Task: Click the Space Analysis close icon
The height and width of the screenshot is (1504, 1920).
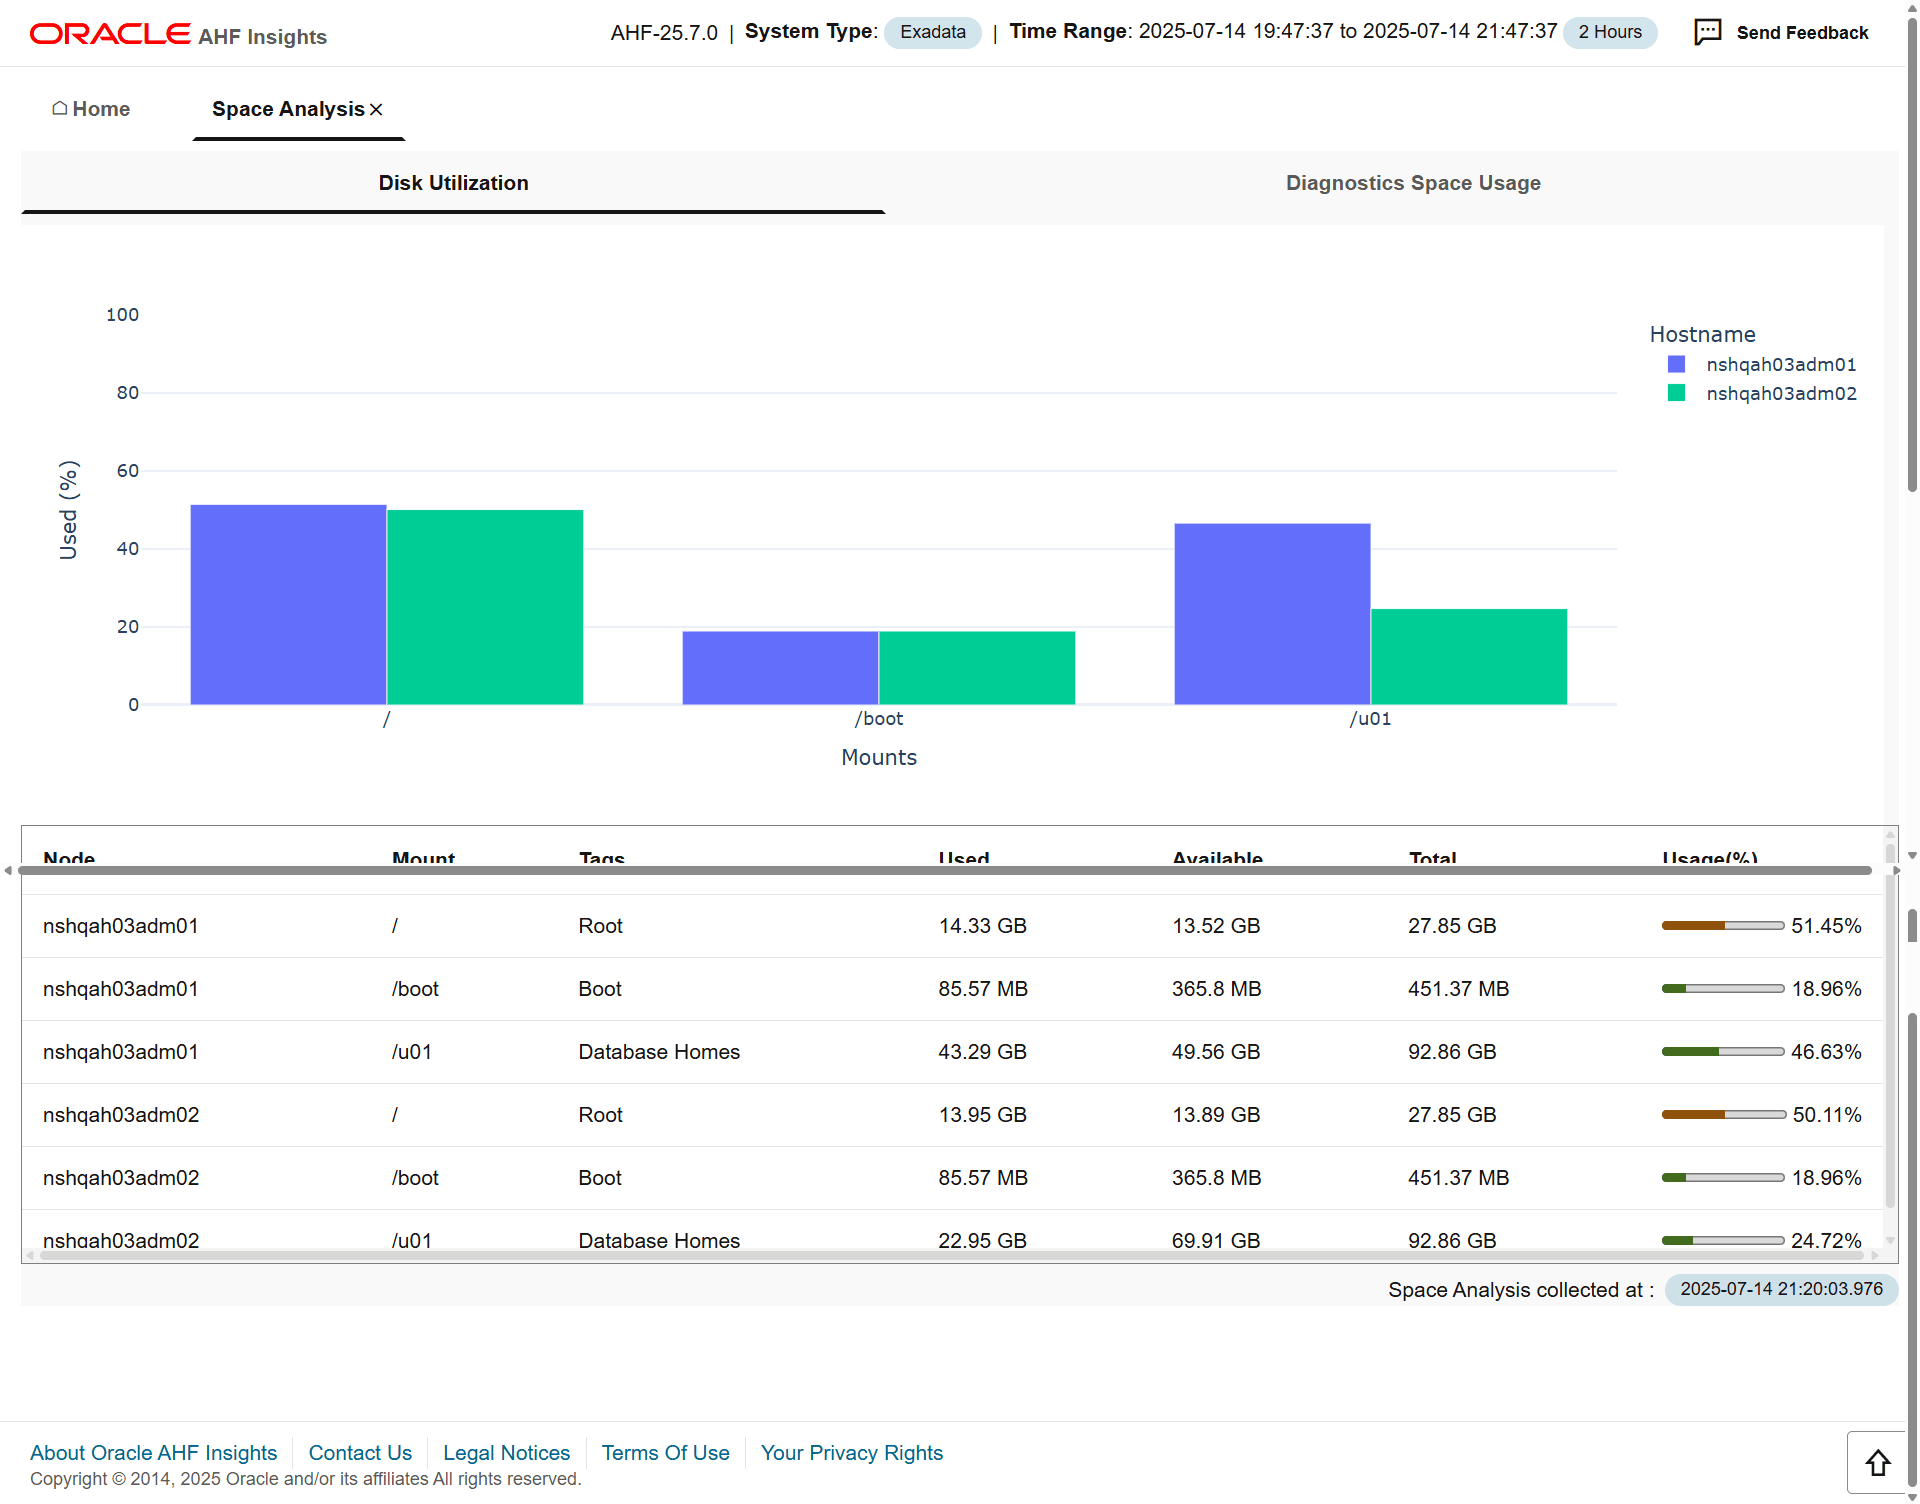Action: pyautogui.click(x=379, y=109)
